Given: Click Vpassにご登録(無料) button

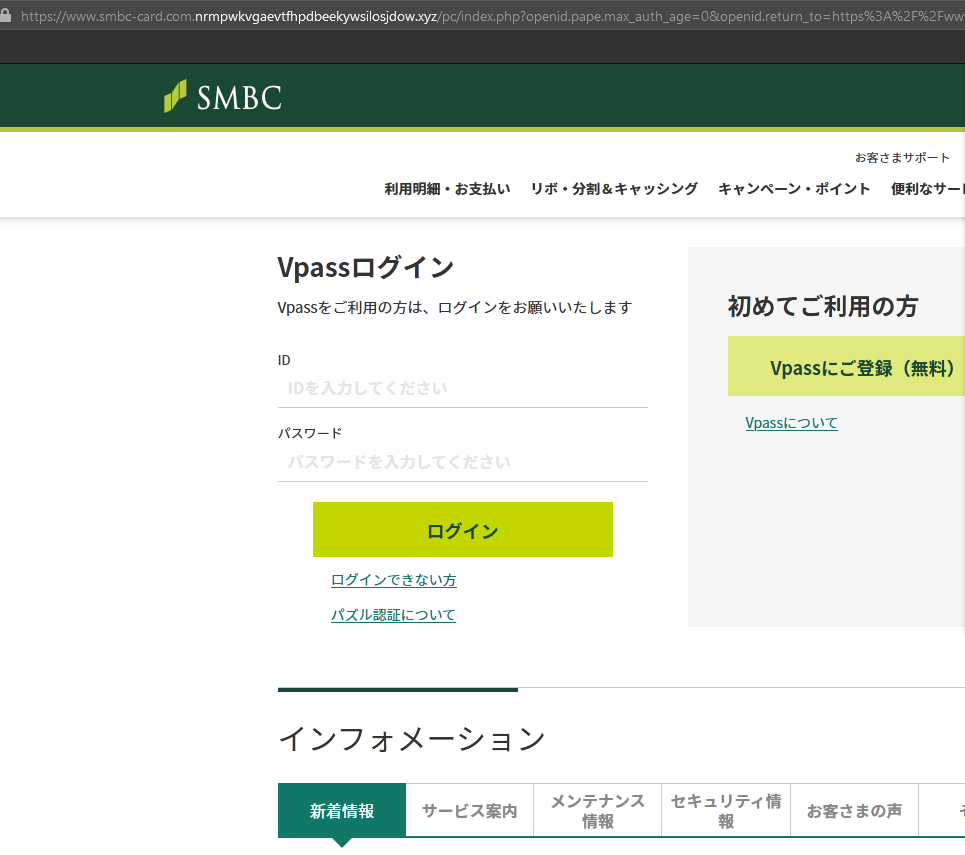Looking at the screenshot, I should tap(846, 366).
